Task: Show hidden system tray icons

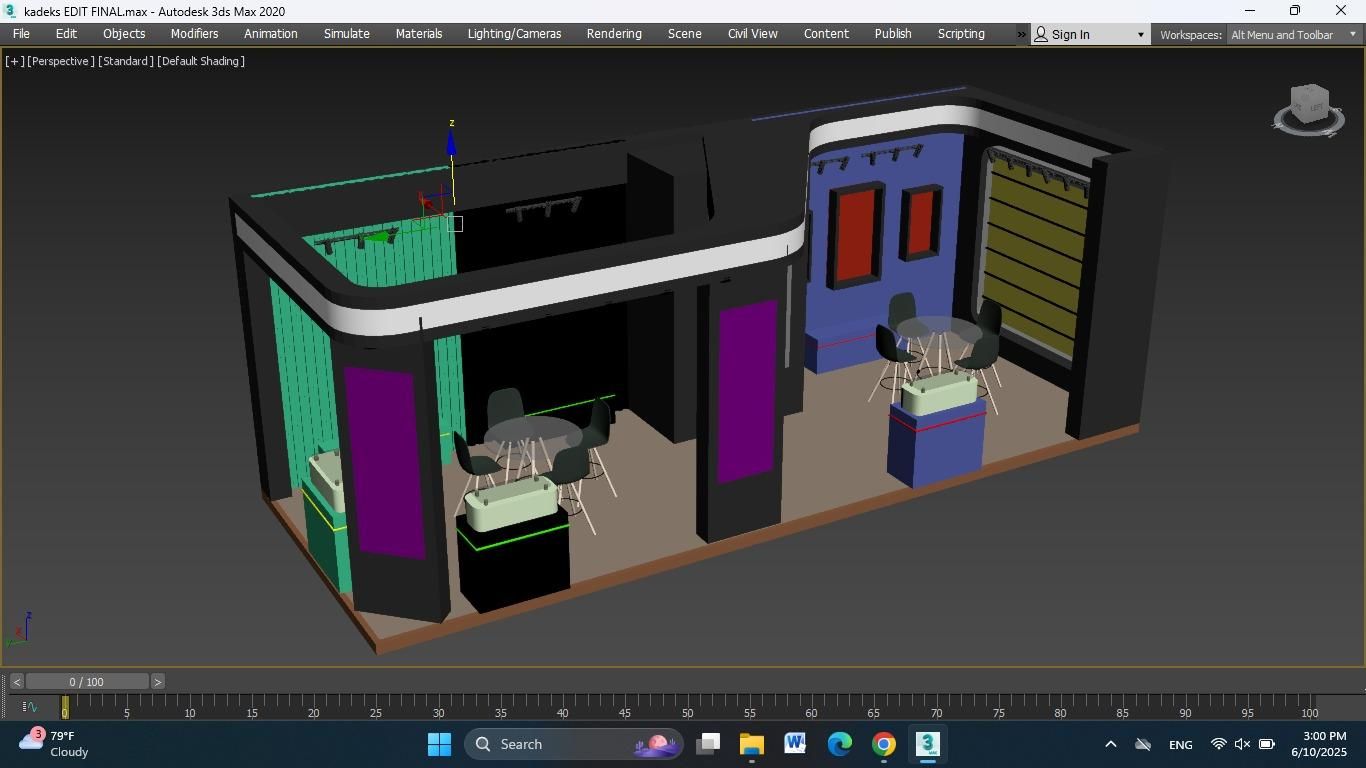Action: click(1110, 745)
